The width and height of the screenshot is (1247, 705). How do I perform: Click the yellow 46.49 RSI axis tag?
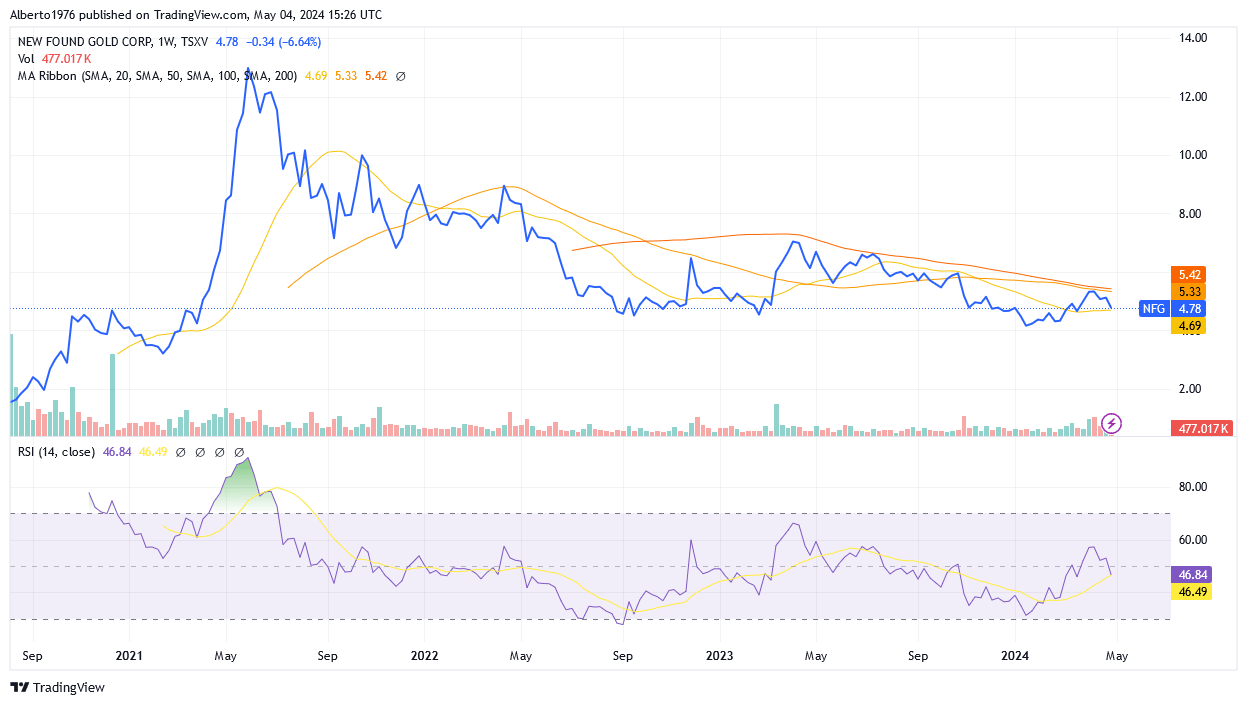point(1190,591)
